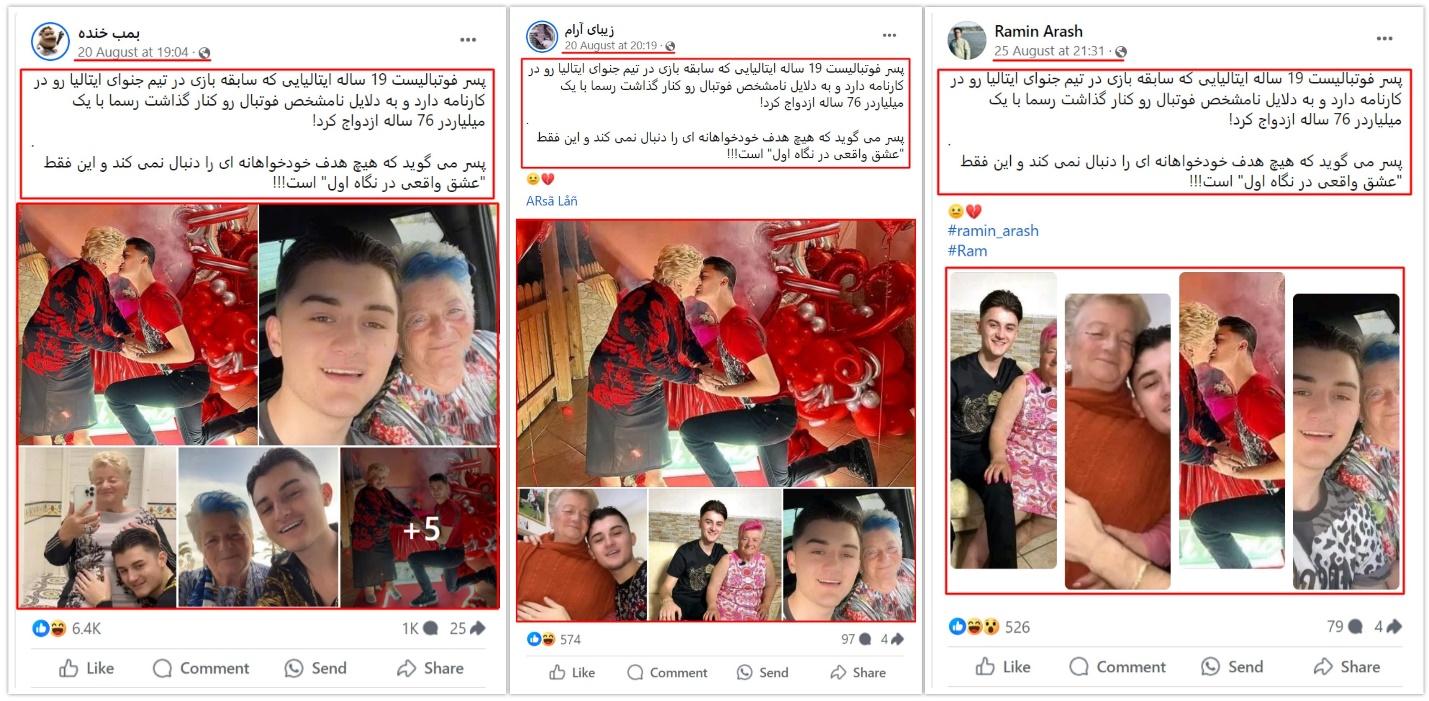1429x701 pixels.
Task: Open three-dots menu on Ramin Arash post
Action: coord(1384,39)
